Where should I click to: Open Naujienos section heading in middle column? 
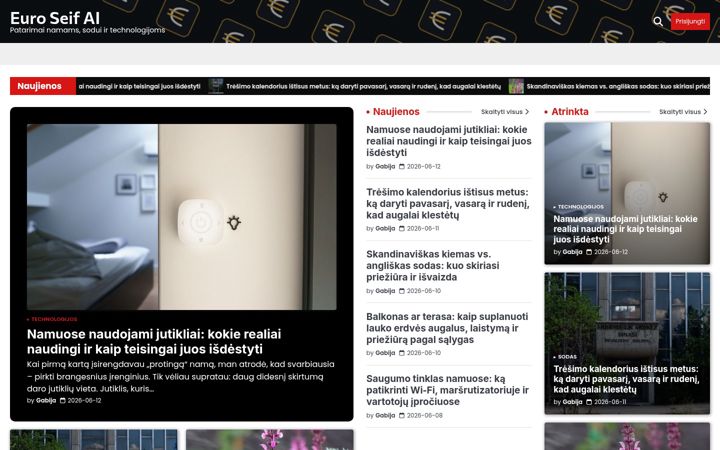click(x=396, y=112)
